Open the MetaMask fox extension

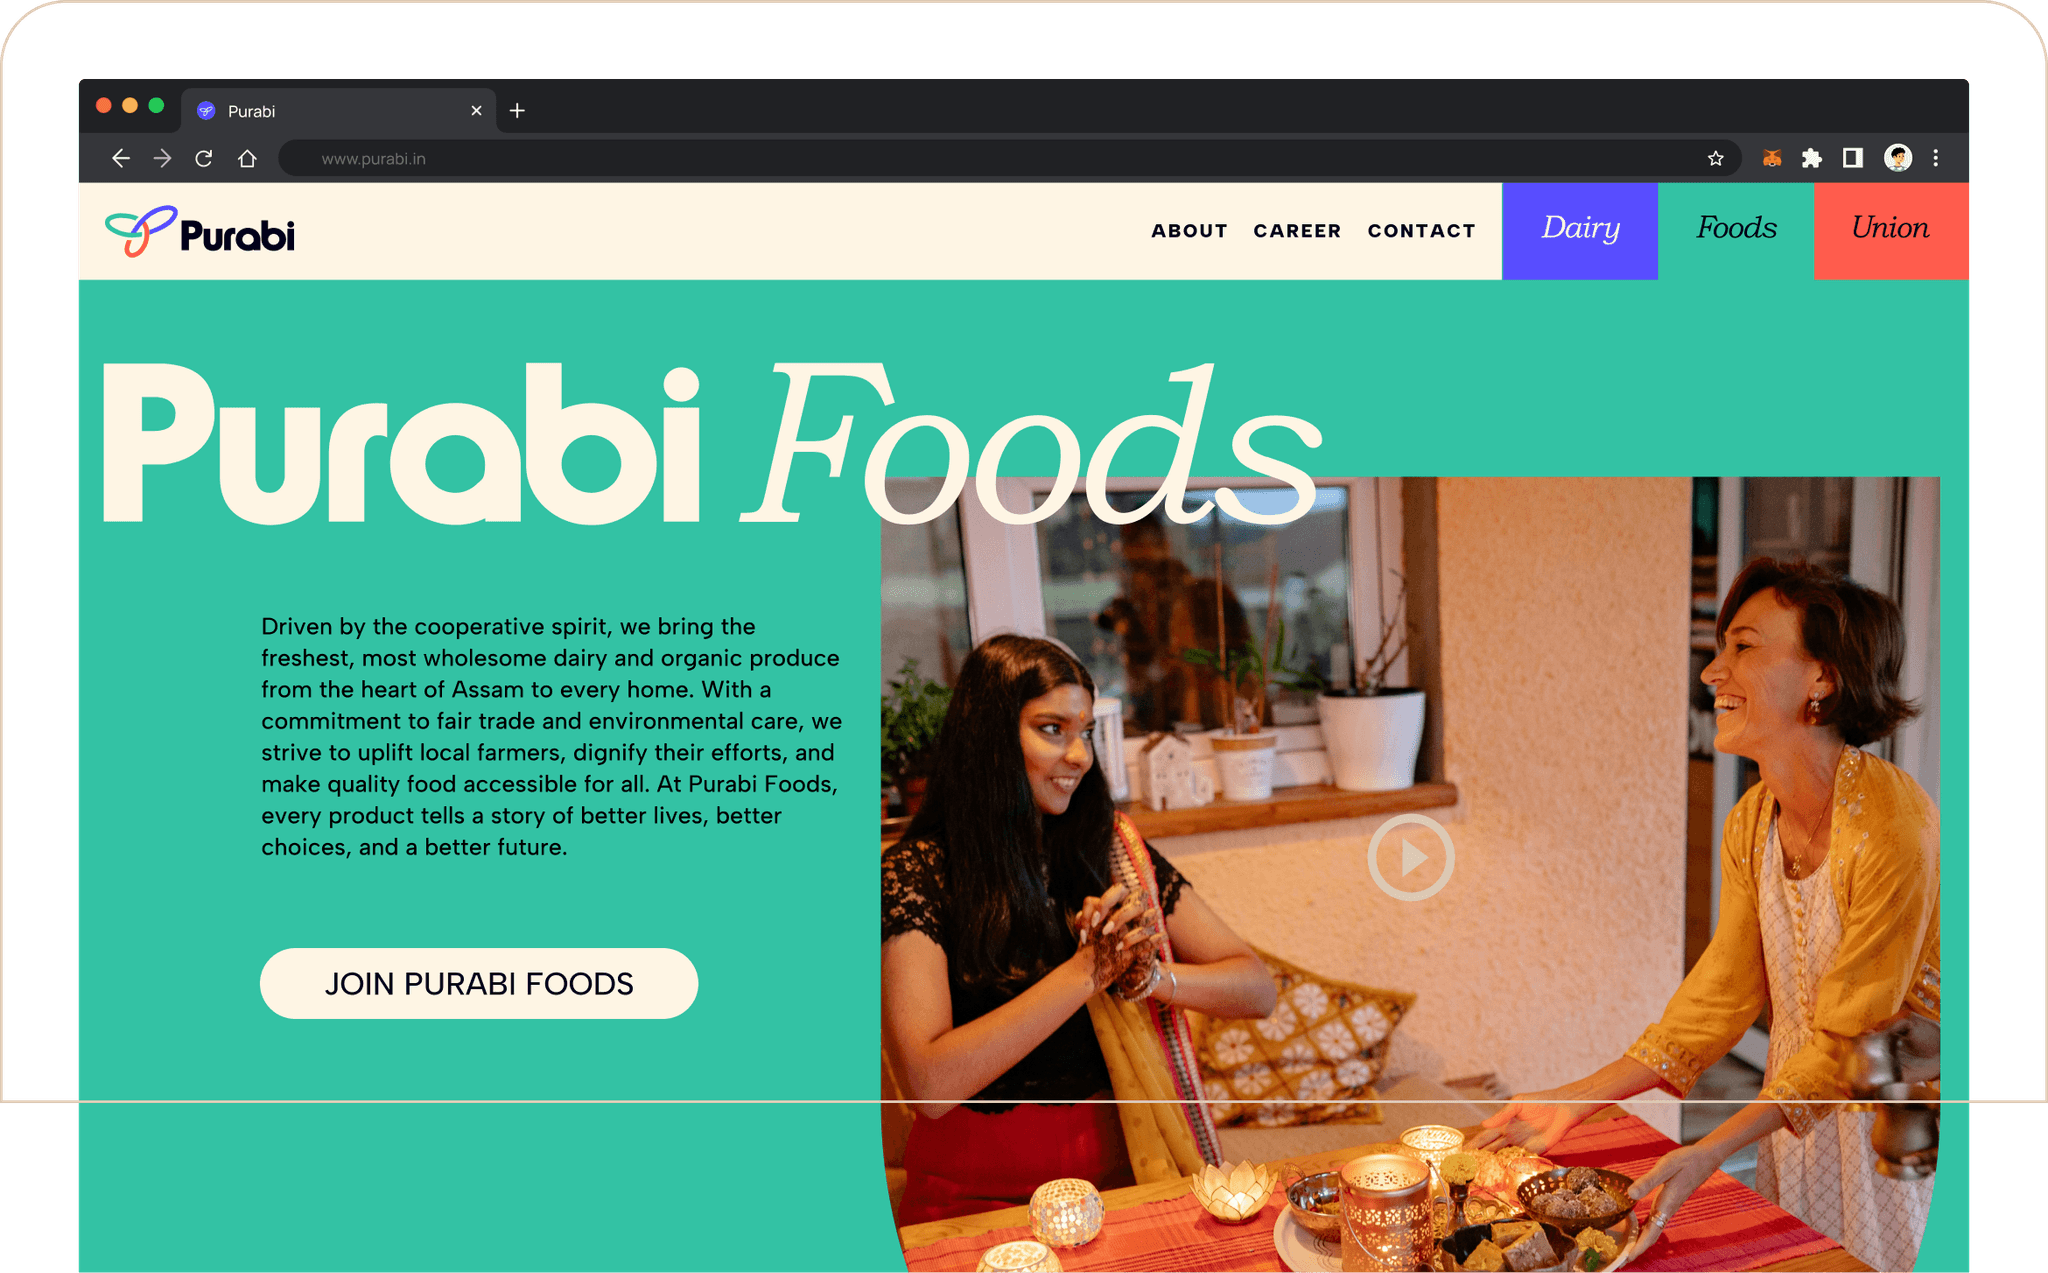[x=1772, y=158]
